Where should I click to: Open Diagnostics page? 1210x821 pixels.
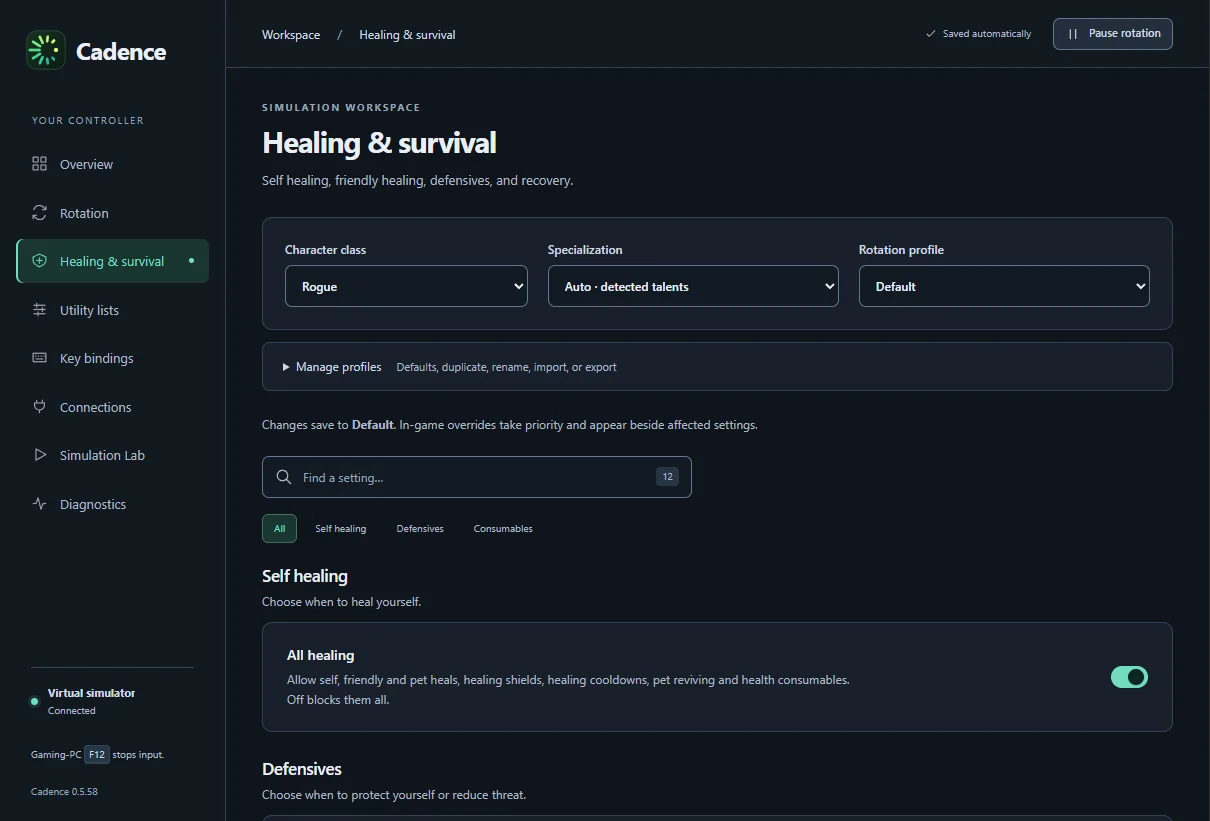tap(112, 504)
